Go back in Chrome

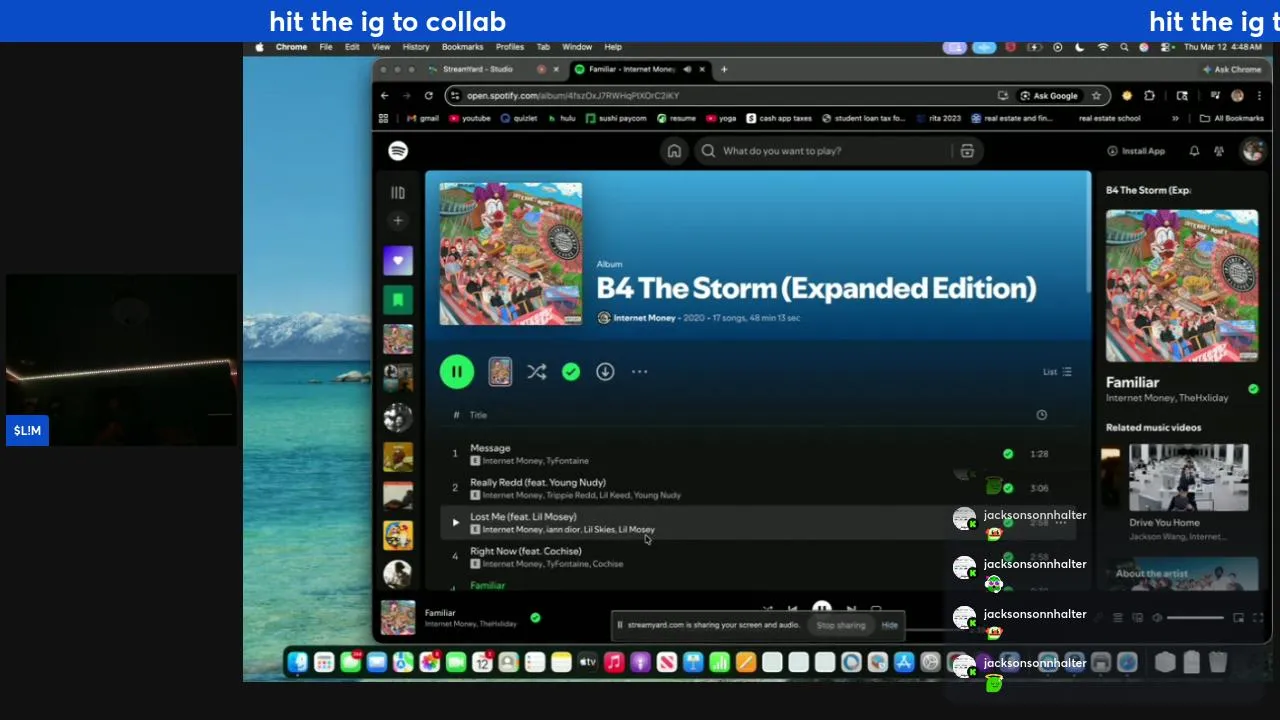(x=384, y=96)
